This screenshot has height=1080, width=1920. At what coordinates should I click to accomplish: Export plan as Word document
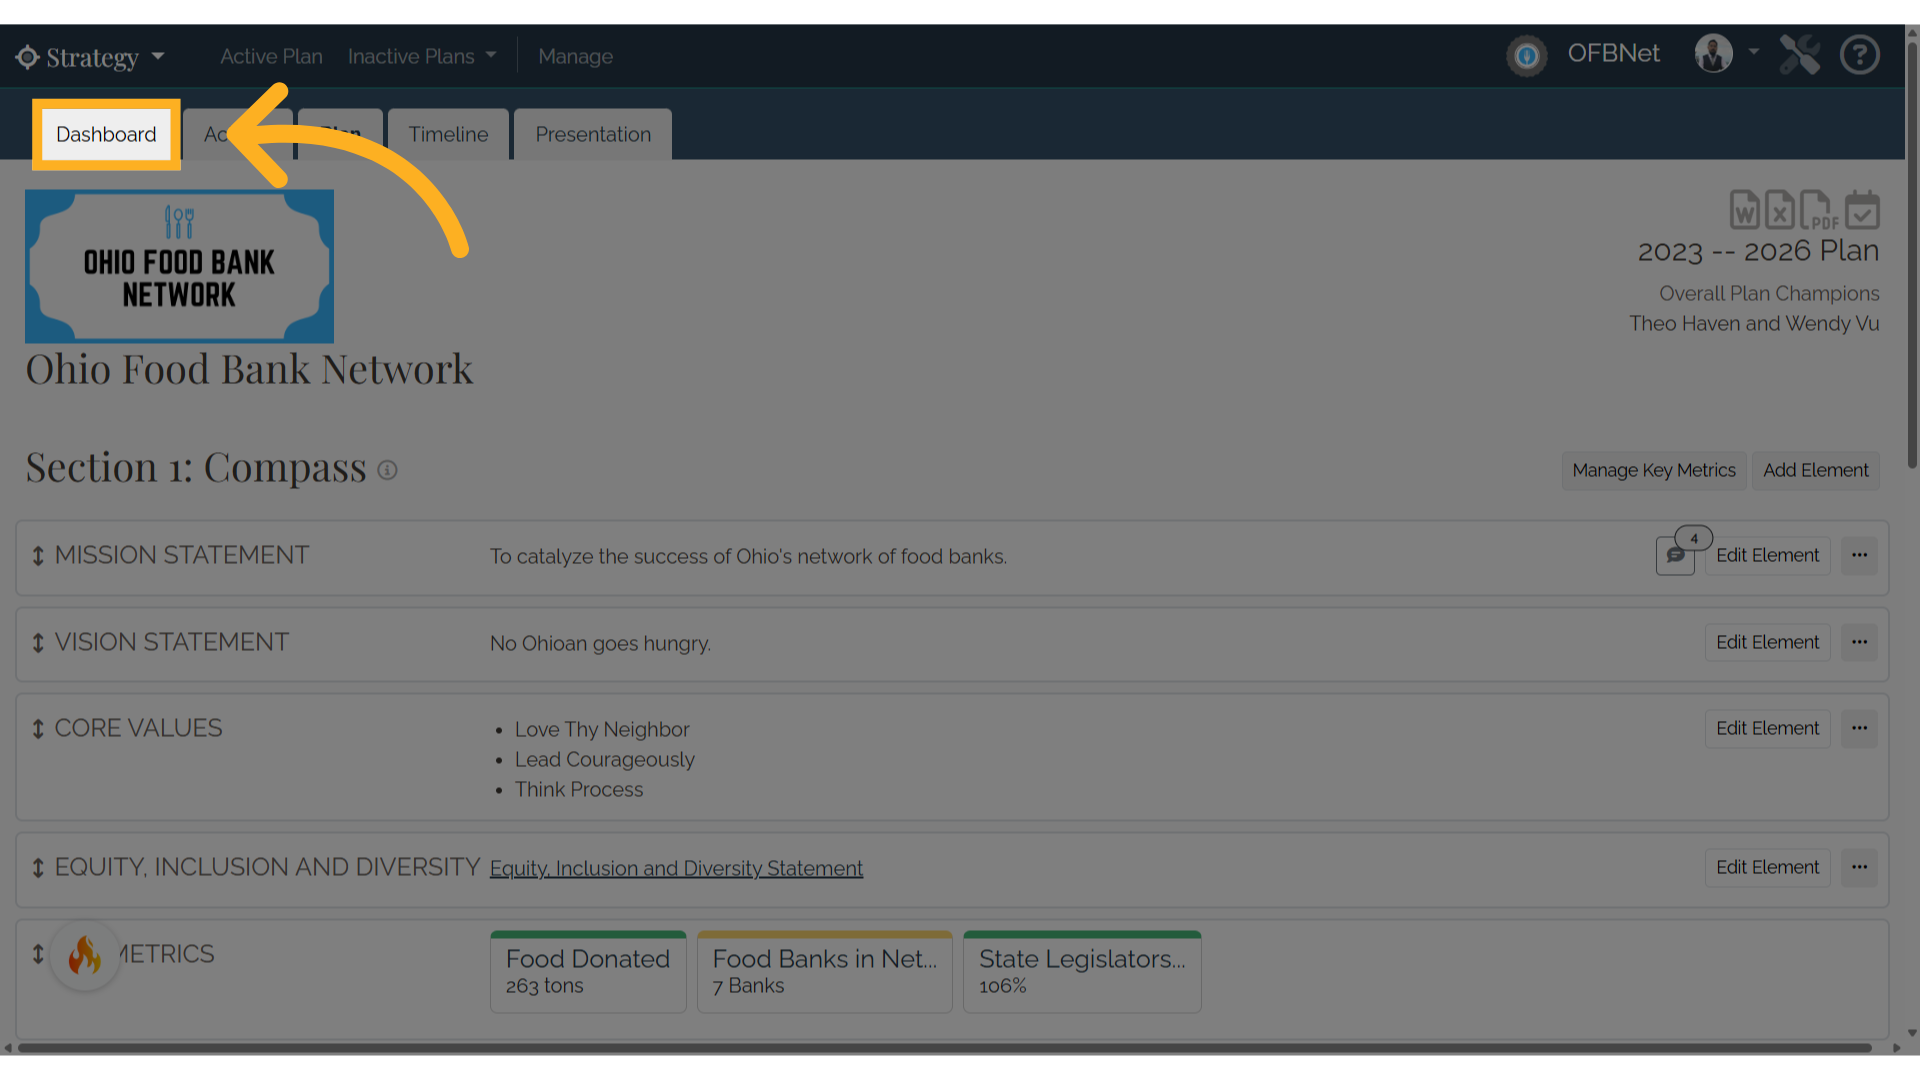[x=1744, y=210]
